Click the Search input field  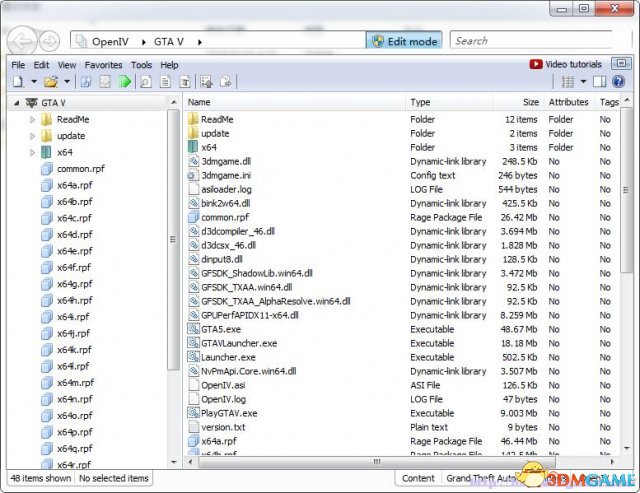(531, 41)
